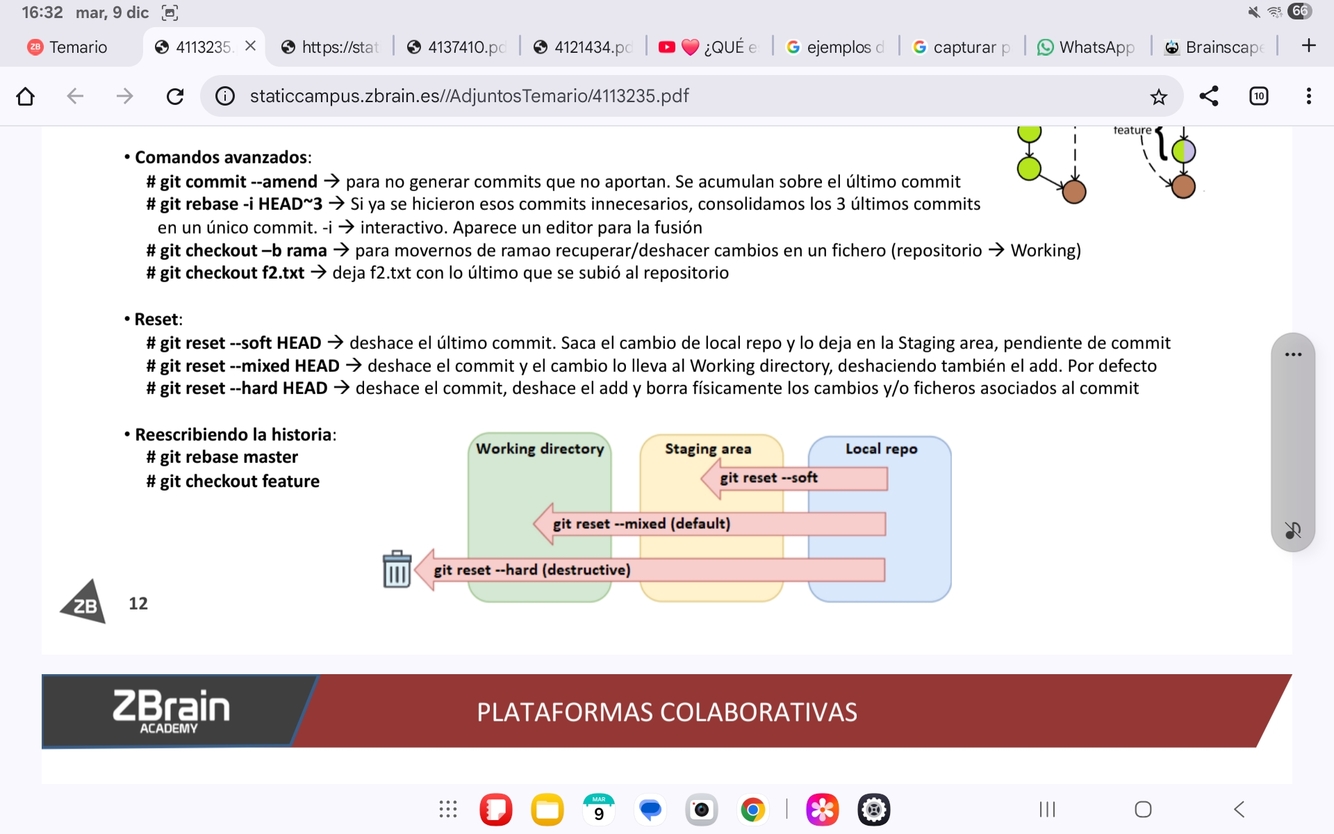Open Chrome's three-dot overflow menu

1308,96
